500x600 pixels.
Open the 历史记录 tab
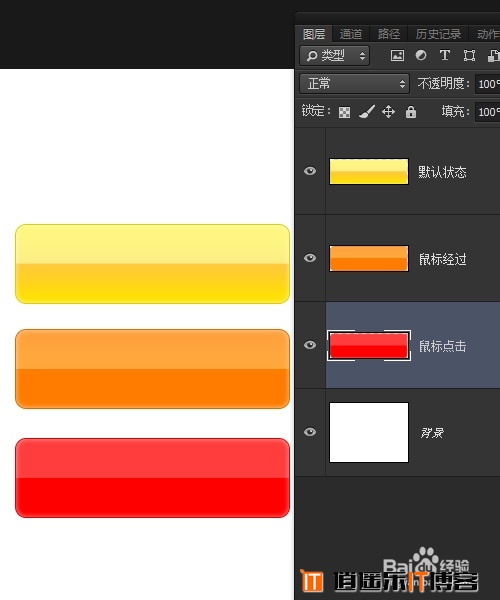[438, 34]
